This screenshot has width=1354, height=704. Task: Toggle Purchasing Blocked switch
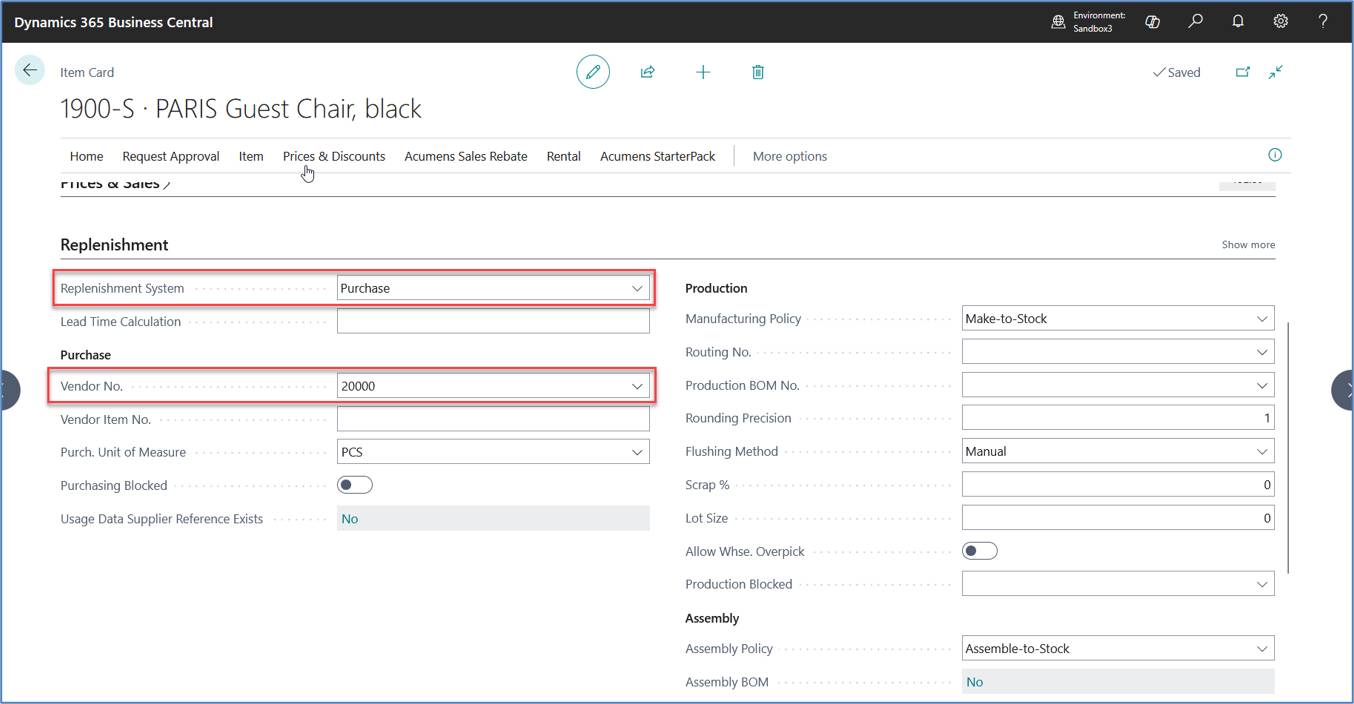point(355,485)
